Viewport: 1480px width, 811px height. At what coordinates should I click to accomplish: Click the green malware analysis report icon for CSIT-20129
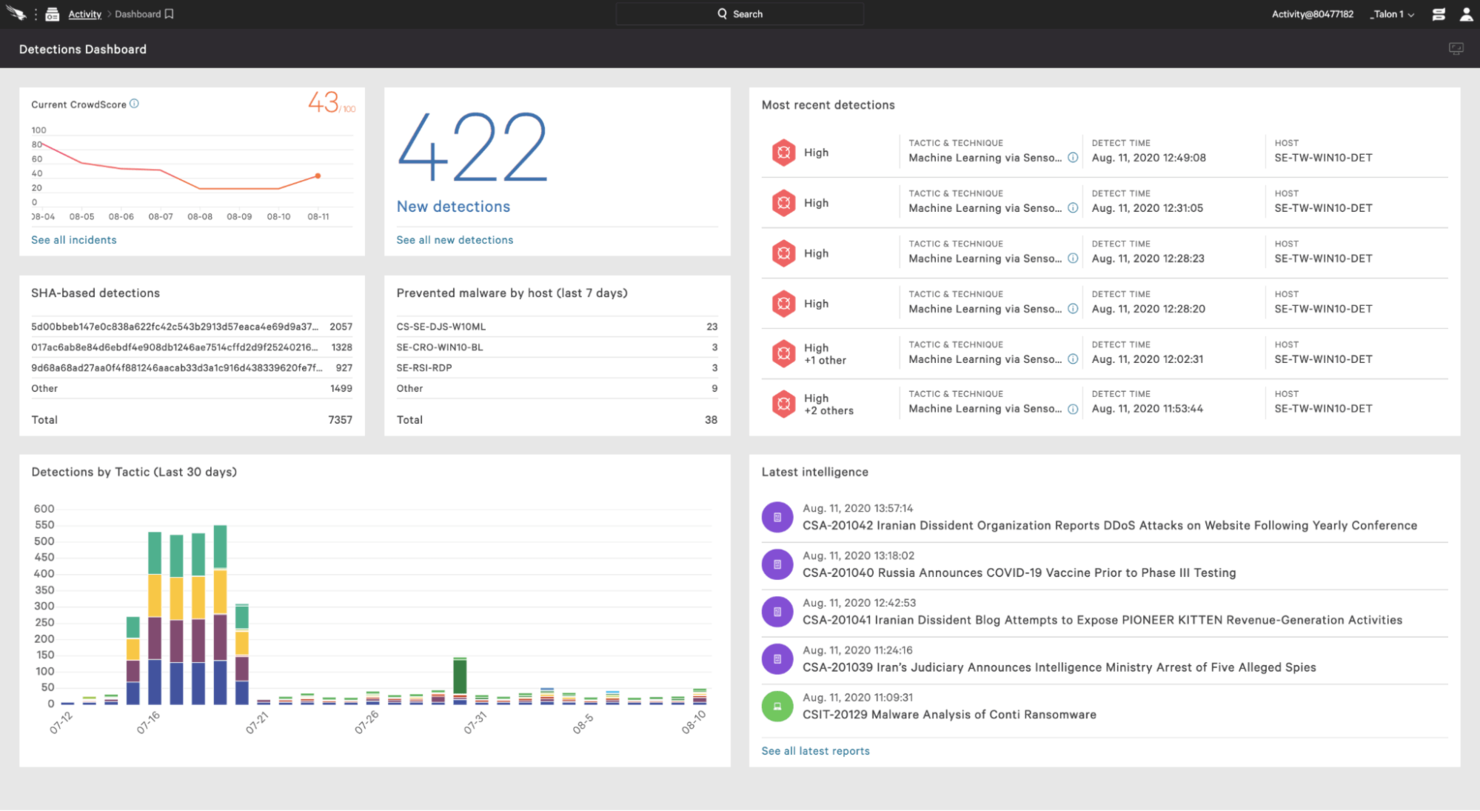coord(777,706)
